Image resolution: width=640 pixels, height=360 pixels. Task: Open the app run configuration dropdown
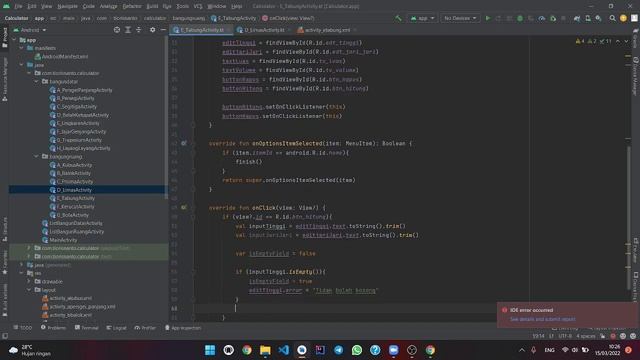click(x=422, y=18)
